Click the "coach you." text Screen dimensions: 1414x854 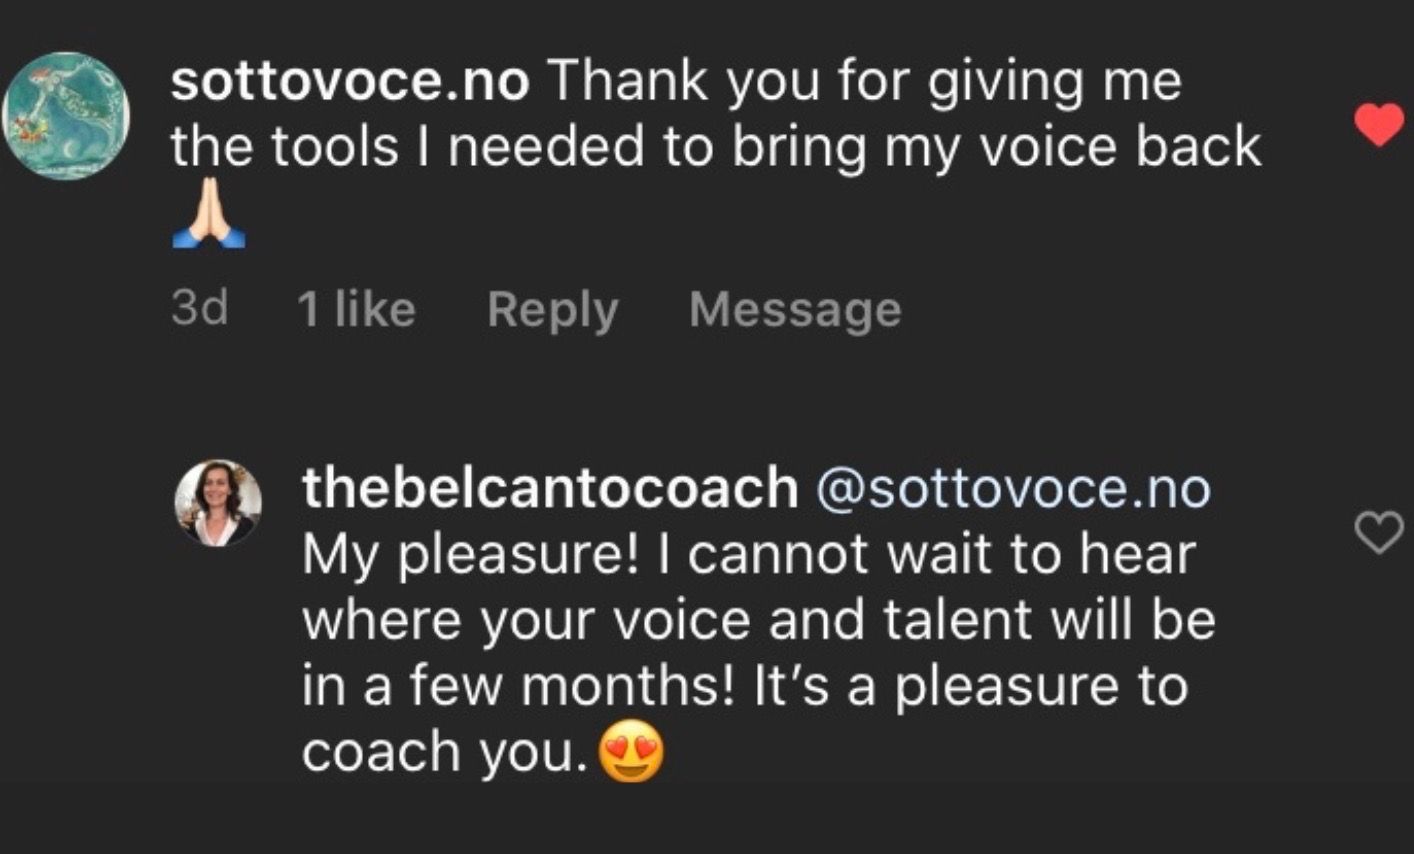(x=444, y=753)
